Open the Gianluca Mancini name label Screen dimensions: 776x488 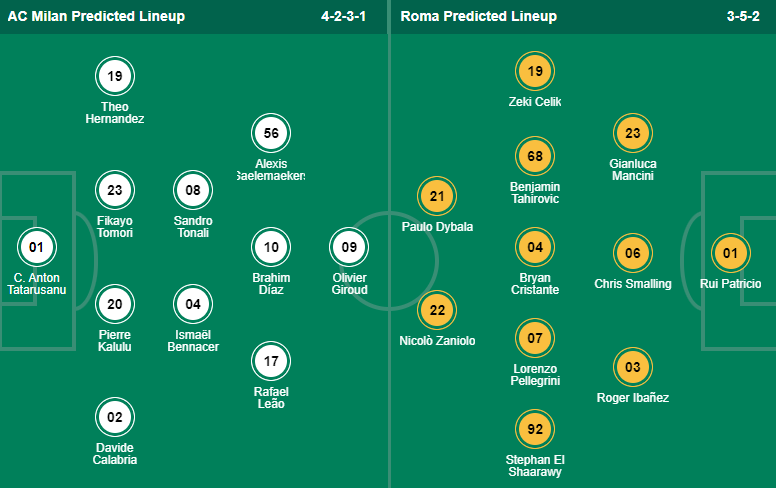(632, 170)
